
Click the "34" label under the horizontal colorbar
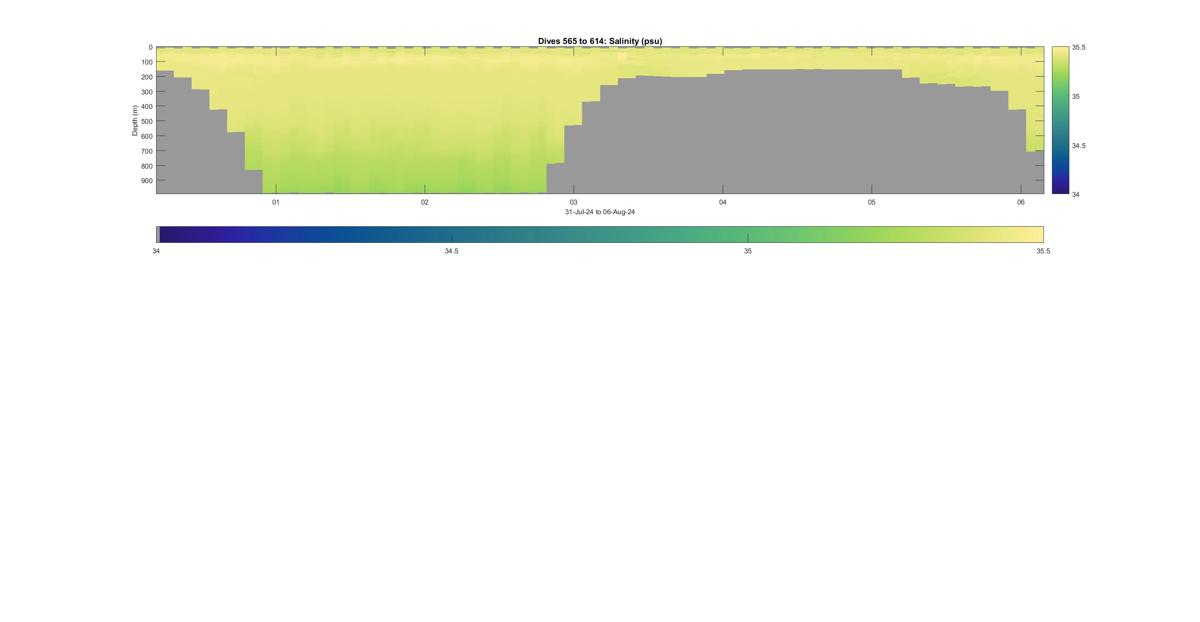click(x=156, y=251)
